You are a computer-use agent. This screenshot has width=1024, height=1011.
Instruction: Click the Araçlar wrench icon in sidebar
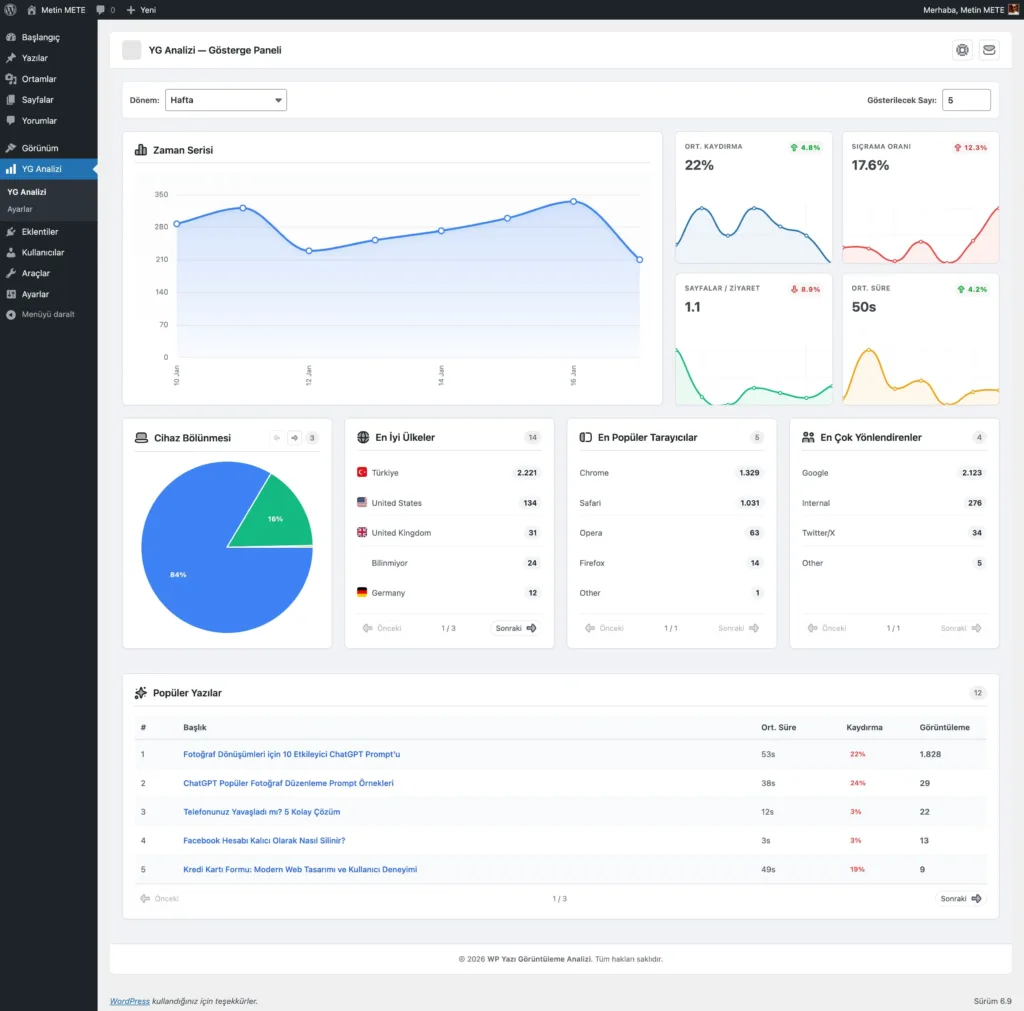[x=11, y=273]
